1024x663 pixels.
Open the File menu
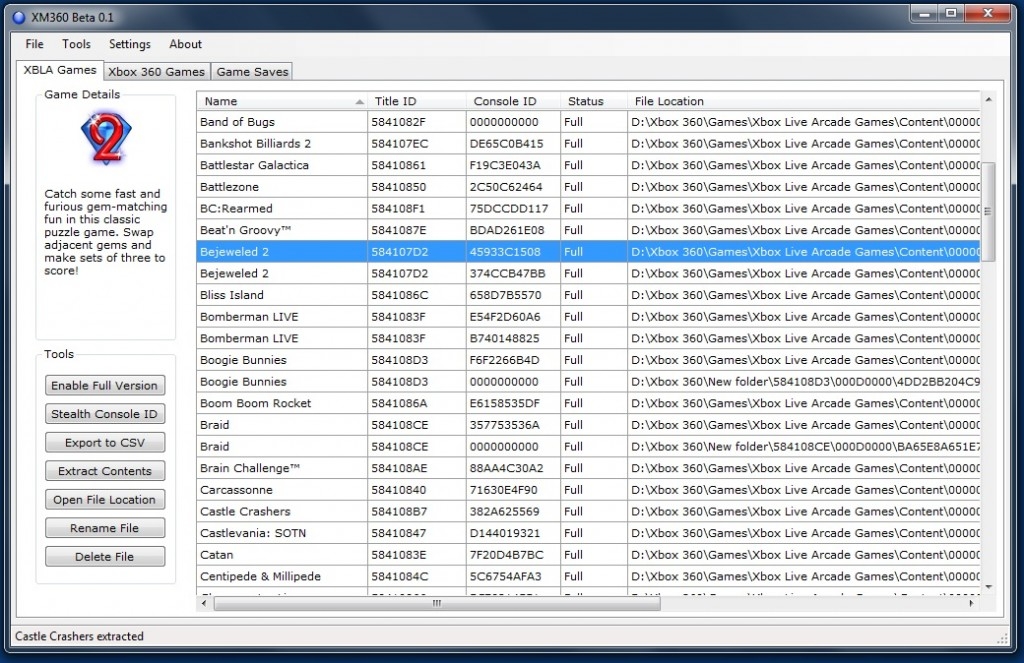pos(34,44)
